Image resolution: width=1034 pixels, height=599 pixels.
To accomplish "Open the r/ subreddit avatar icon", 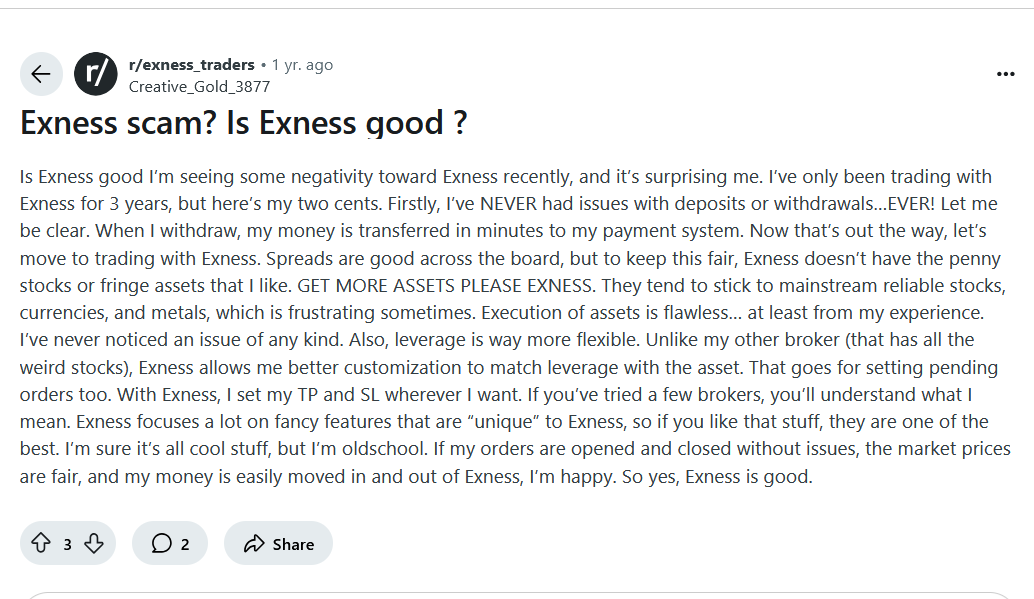I will (x=96, y=74).
